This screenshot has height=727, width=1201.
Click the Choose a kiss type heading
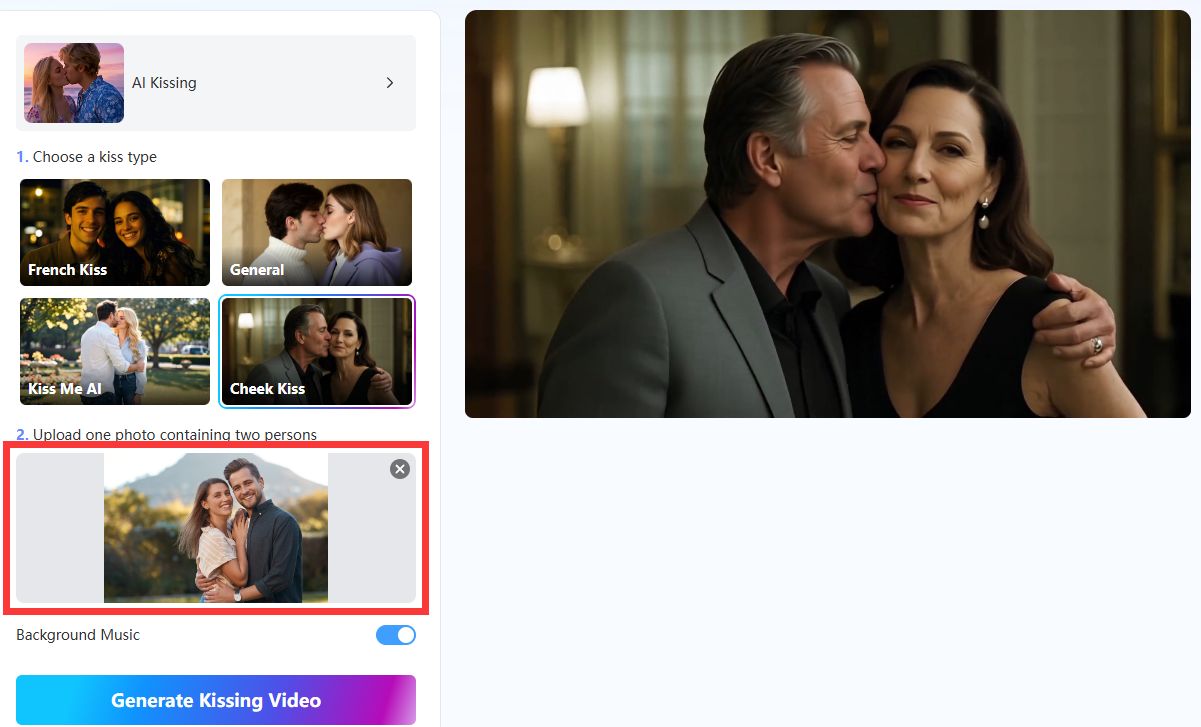tap(94, 157)
